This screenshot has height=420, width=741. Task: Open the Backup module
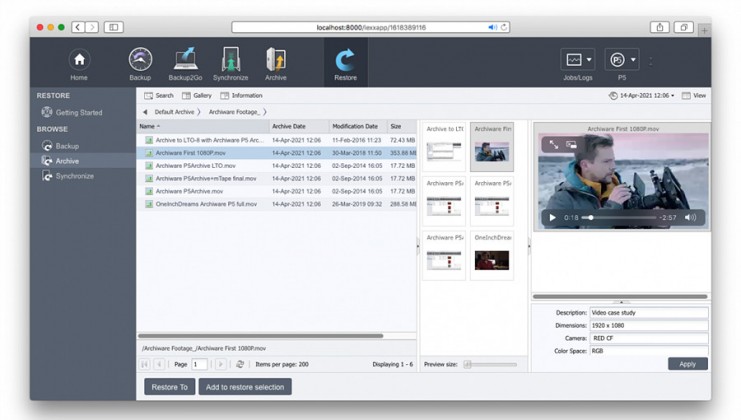[140, 64]
